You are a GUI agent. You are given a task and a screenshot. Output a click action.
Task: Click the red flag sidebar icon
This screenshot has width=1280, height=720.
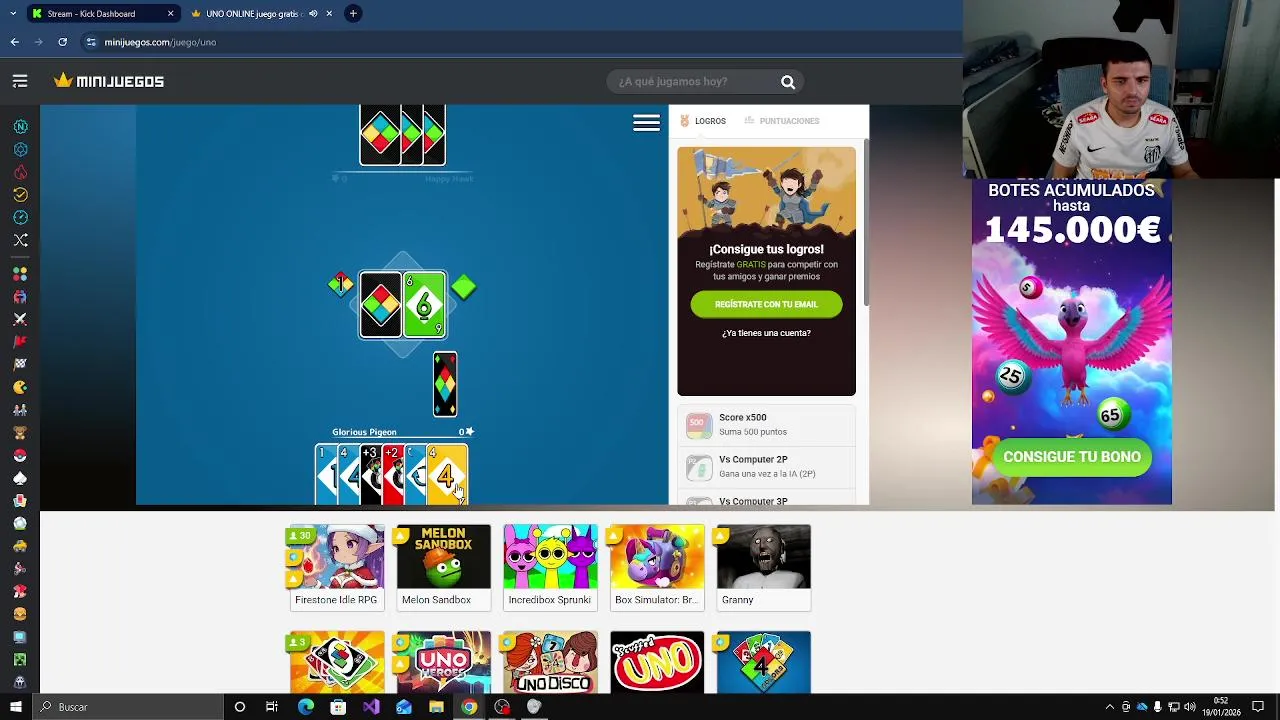pyautogui.click(x=20, y=342)
